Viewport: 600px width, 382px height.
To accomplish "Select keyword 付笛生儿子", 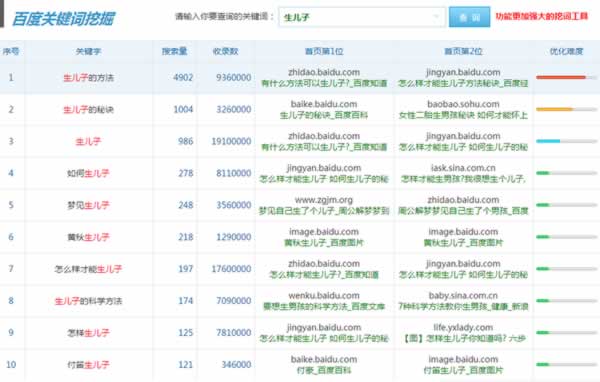I will tap(88, 365).
